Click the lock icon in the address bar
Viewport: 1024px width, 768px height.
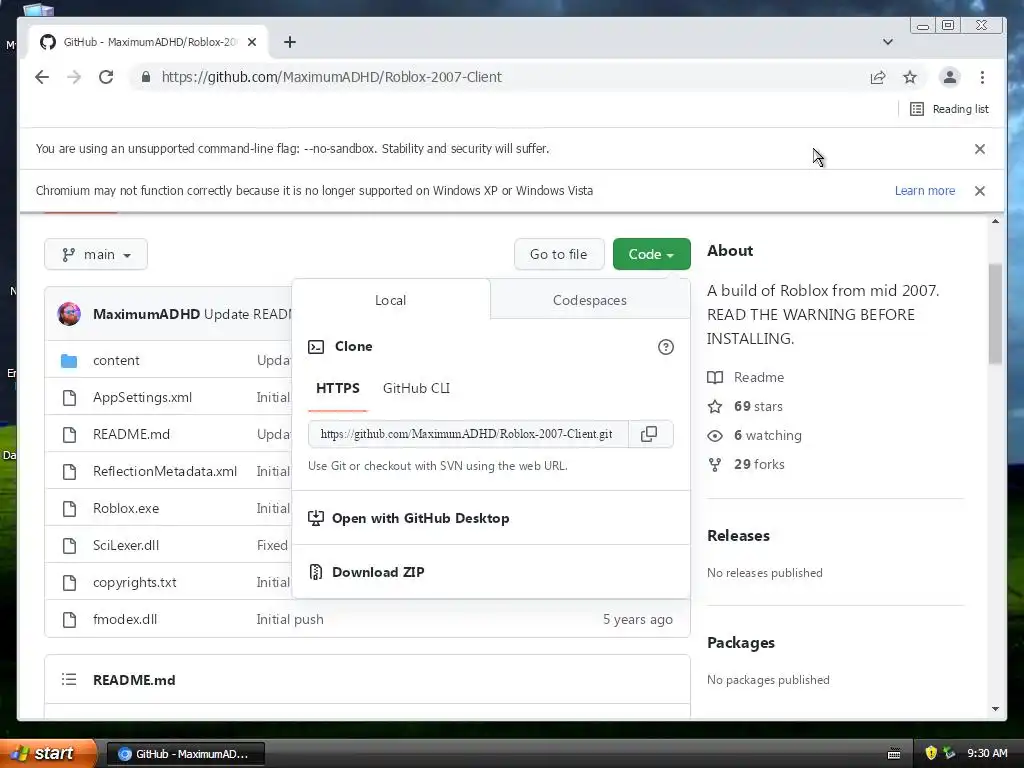(x=146, y=77)
